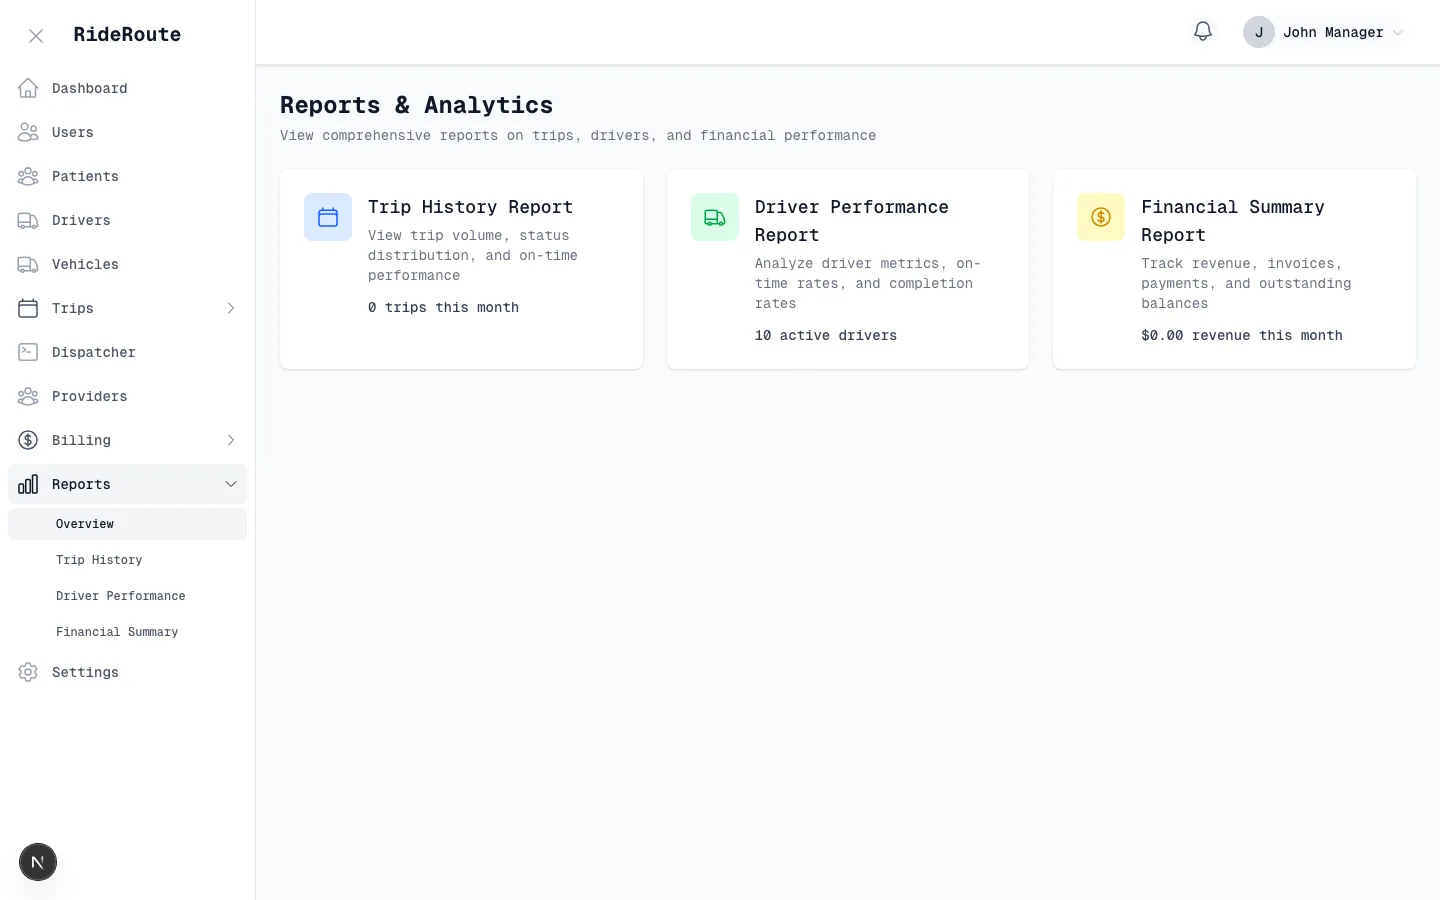
Task: Go to the Users page
Action: (127, 132)
